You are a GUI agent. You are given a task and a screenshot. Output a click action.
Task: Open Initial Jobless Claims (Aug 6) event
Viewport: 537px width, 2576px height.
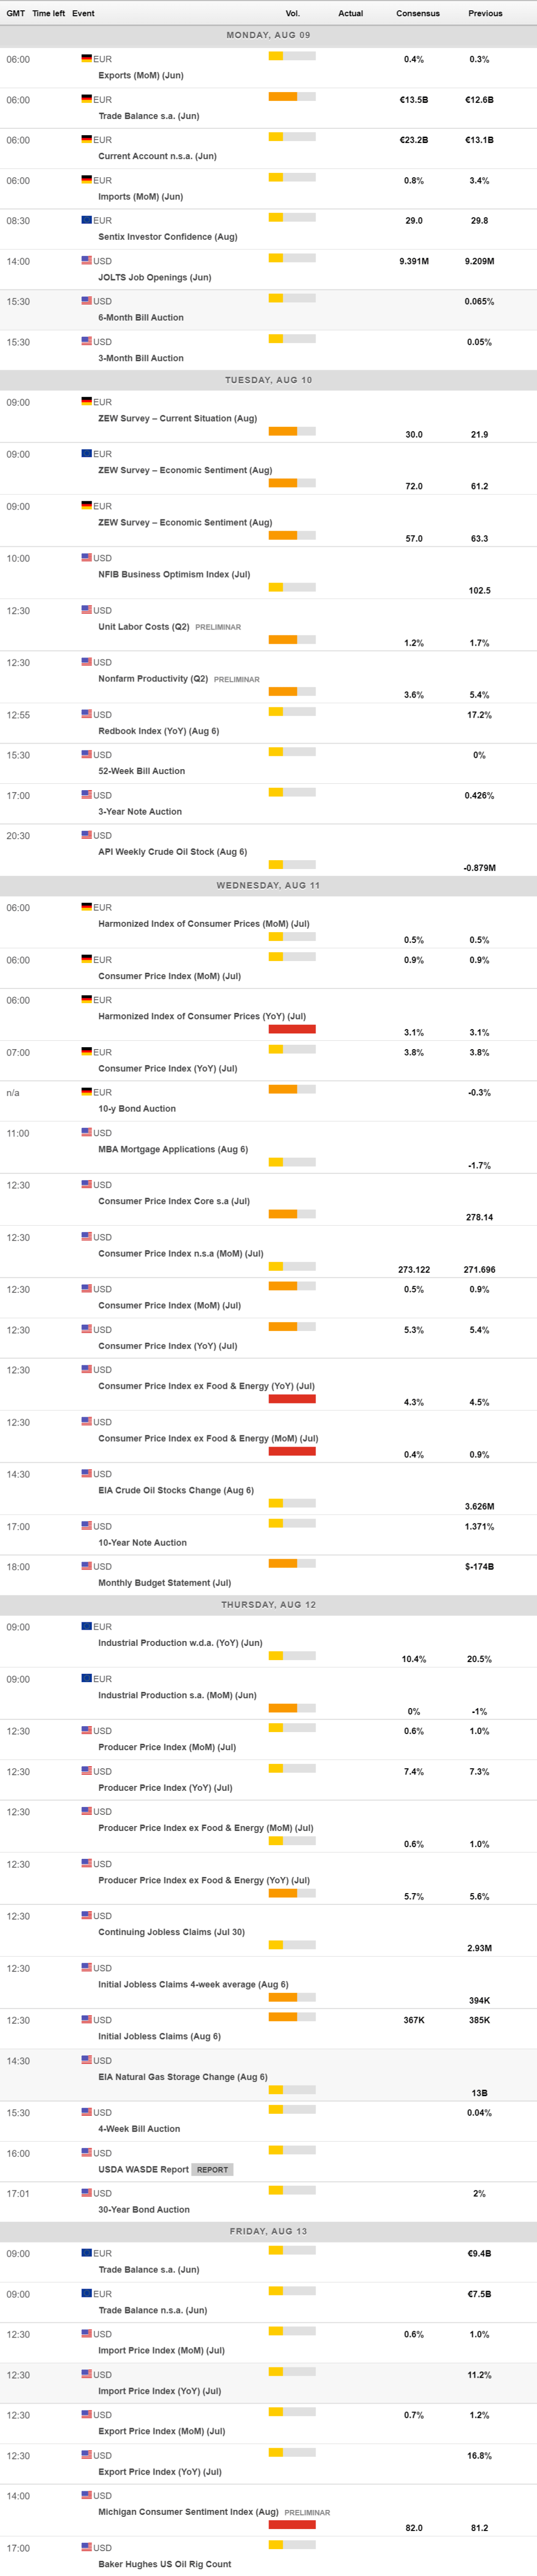pos(159,2036)
